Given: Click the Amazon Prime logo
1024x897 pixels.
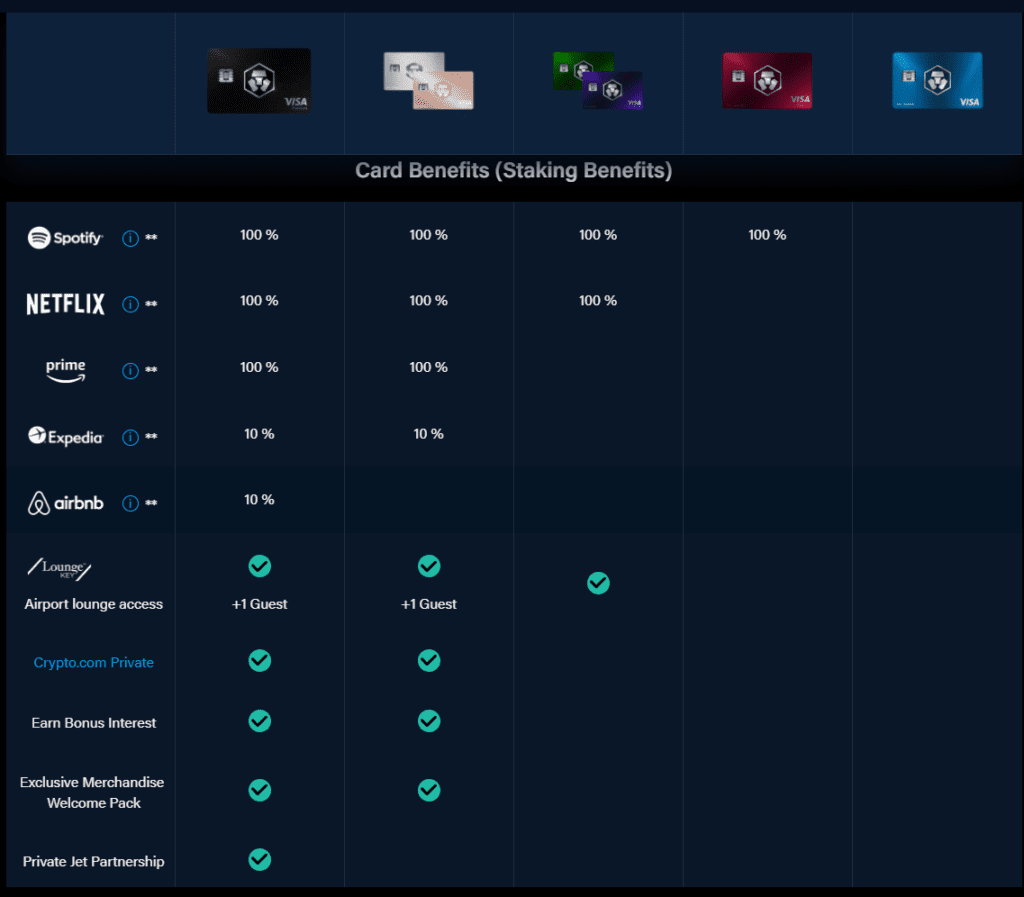Looking at the screenshot, I should coord(65,370).
